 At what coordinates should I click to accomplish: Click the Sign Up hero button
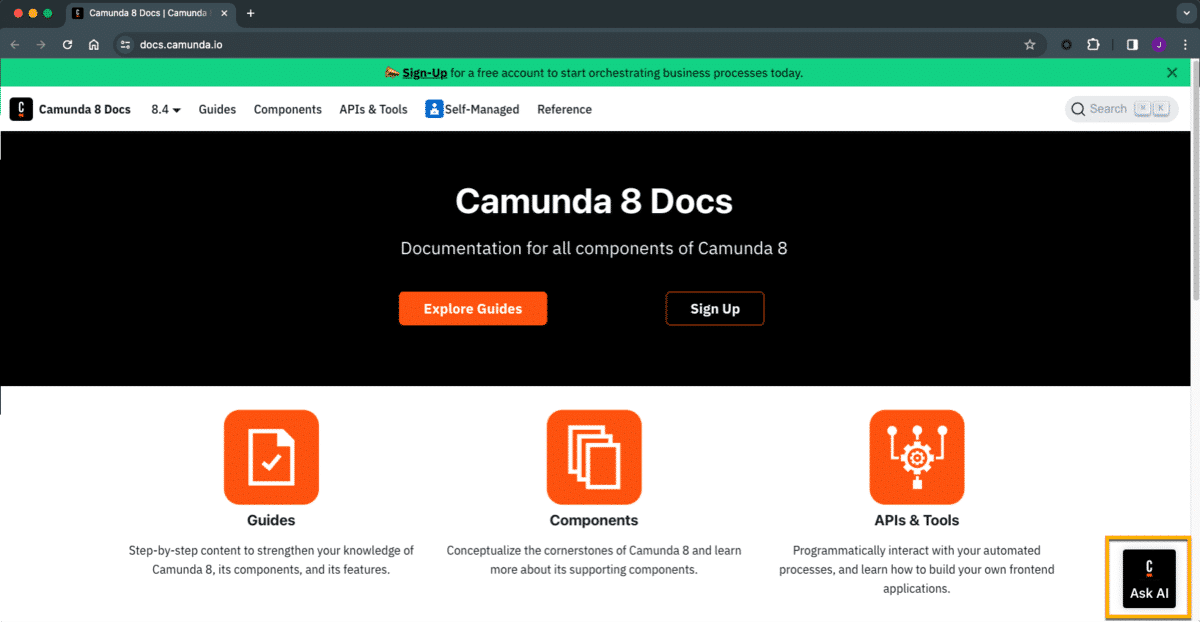(x=715, y=309)
